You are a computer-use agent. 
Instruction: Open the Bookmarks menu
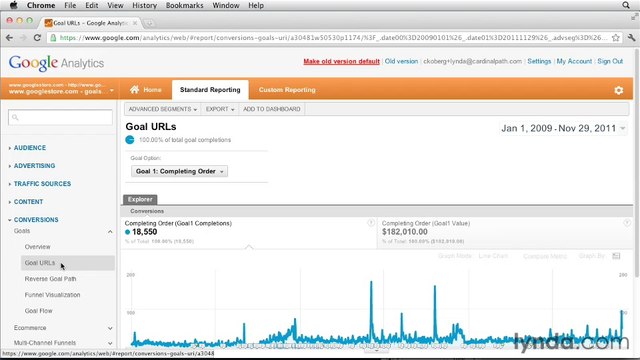184,5
